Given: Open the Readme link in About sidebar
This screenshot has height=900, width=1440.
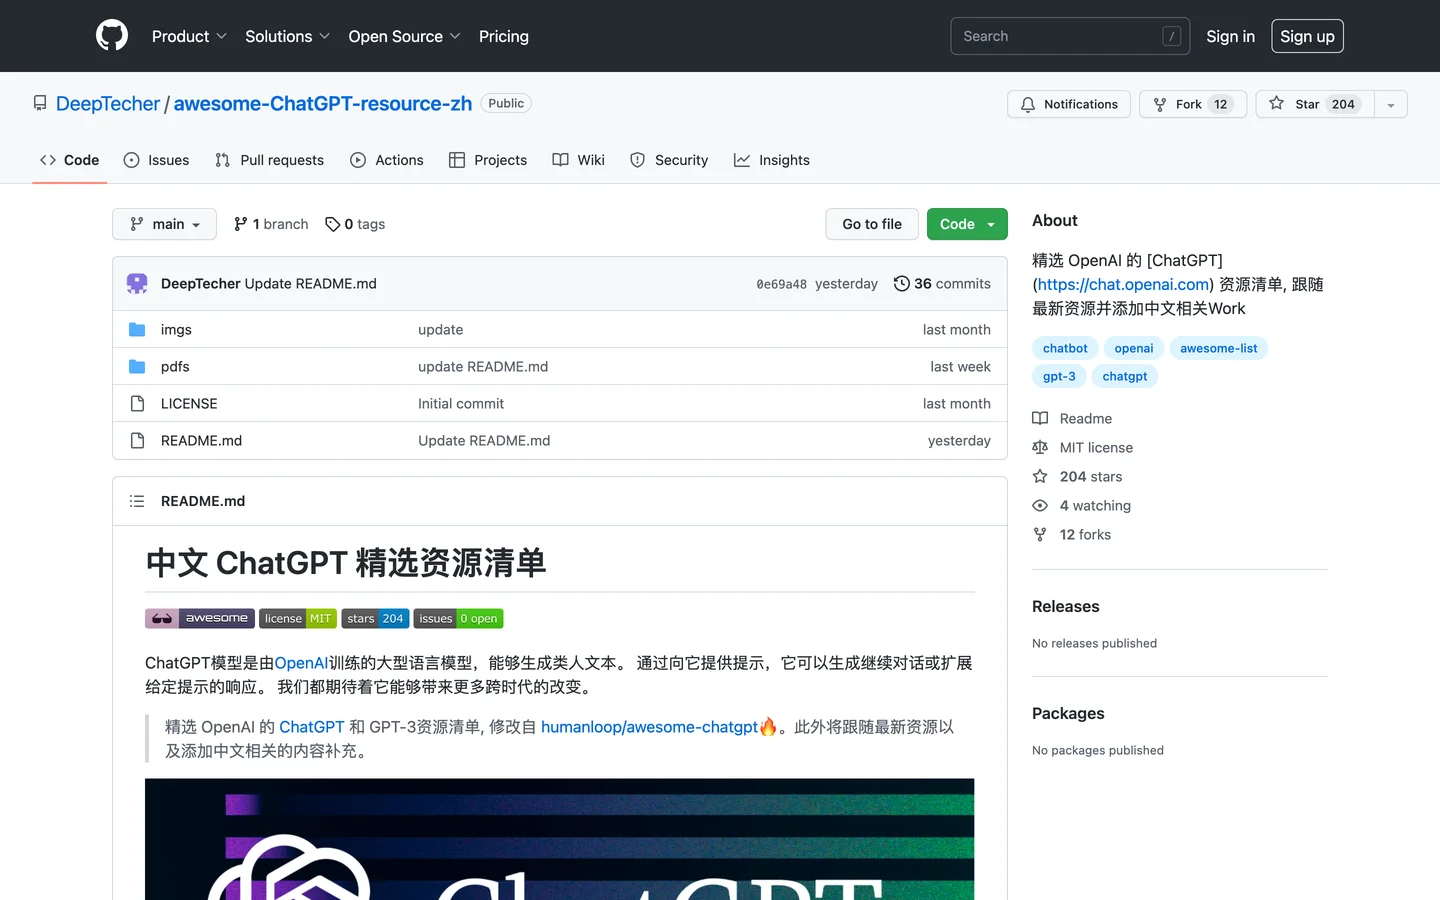Looking at the screenshot, I should click(1072, 419).
